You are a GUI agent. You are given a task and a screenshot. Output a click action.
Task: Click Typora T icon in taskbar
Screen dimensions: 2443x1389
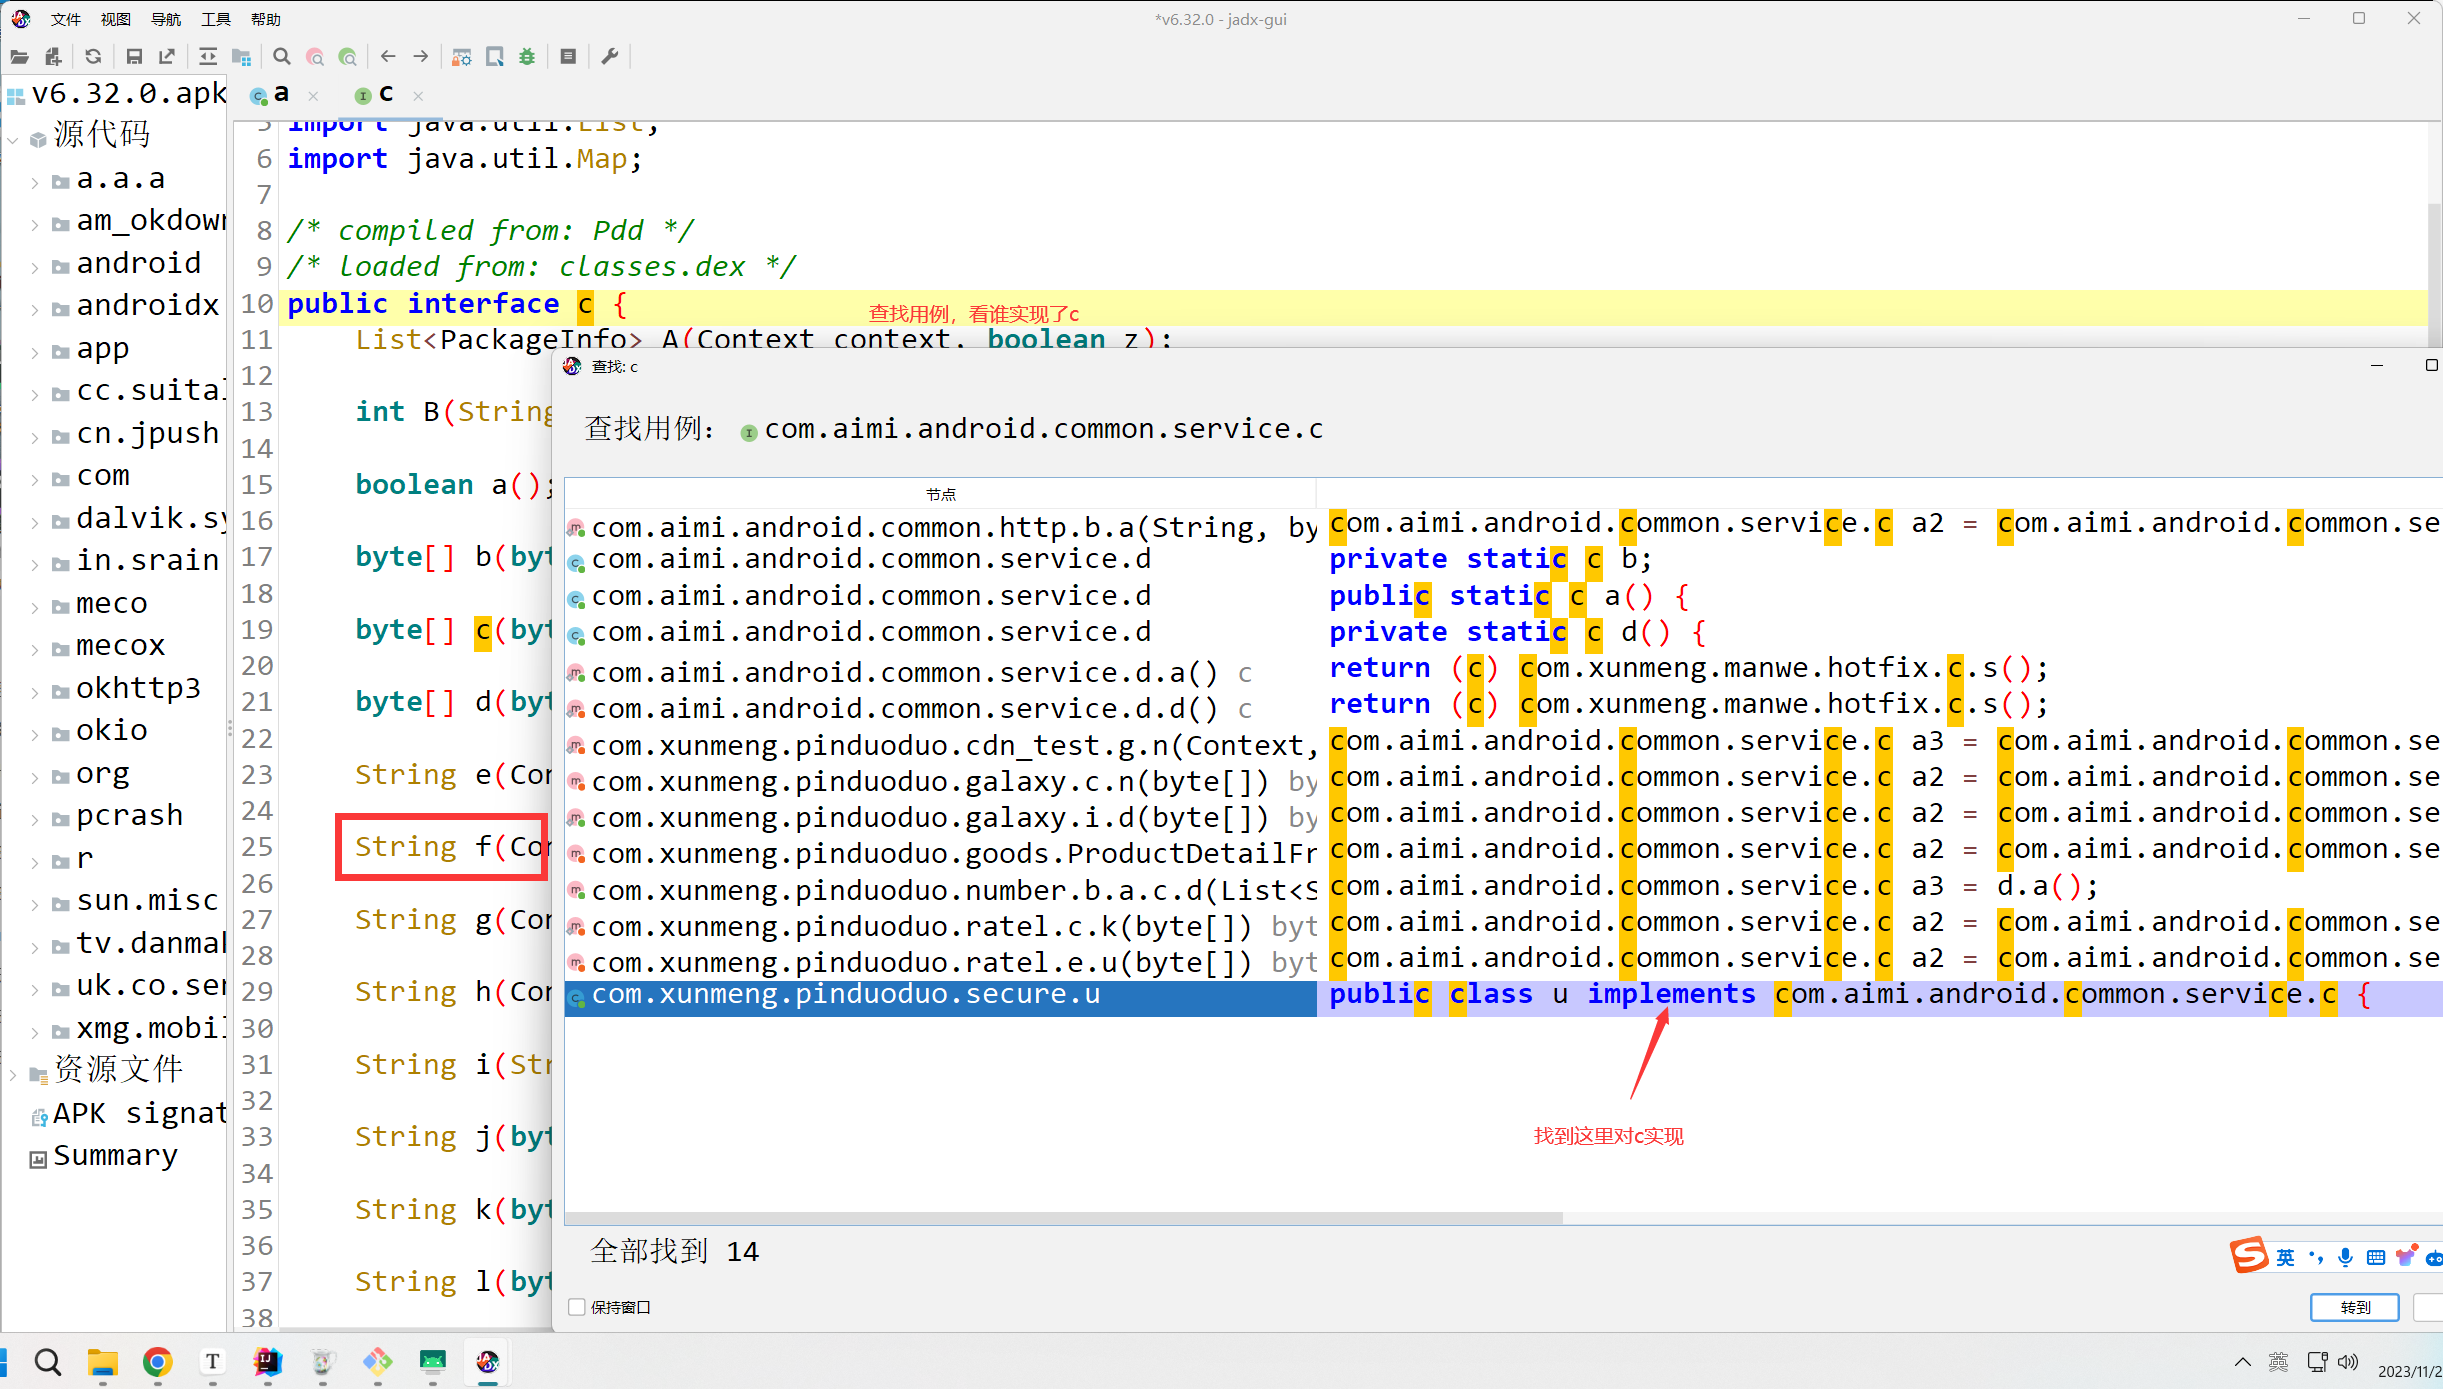[x=212, y=1362]
